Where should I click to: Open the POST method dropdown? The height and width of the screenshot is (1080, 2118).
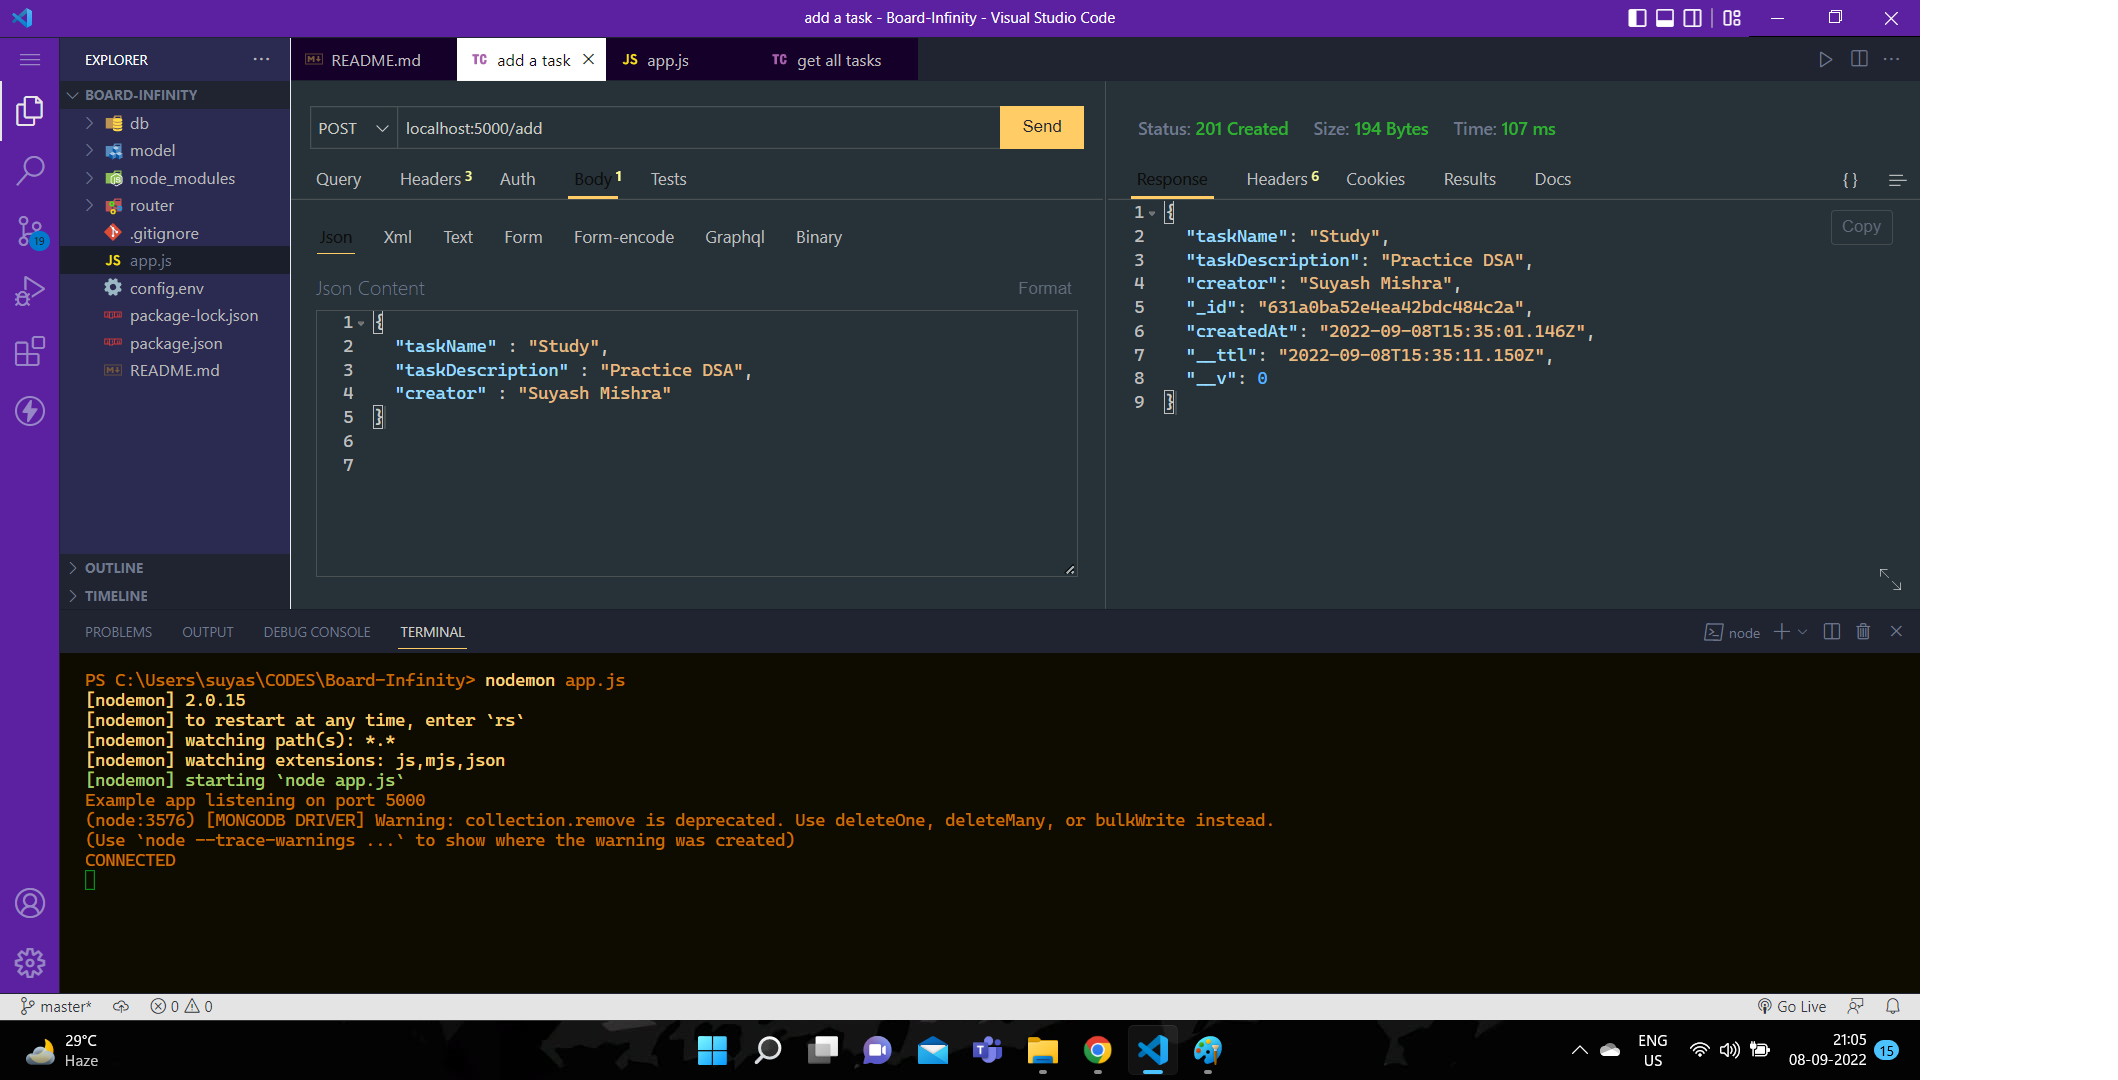tap(353, 128)
